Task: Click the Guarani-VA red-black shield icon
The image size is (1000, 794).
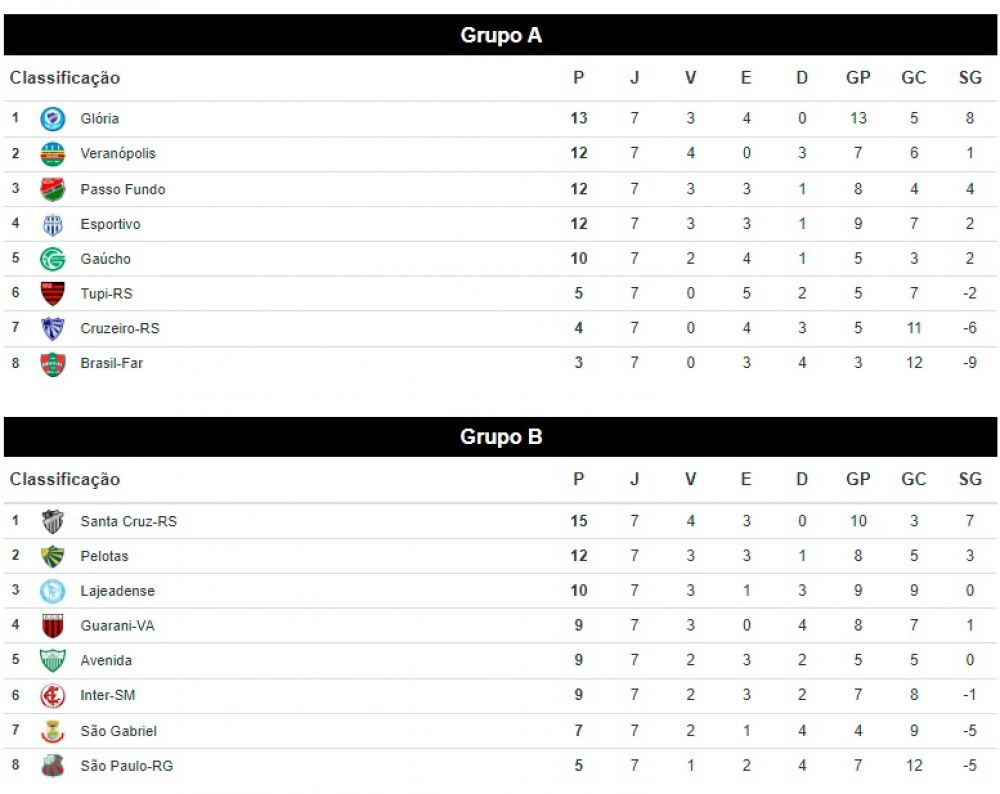Action: click(x=52, y=626)
